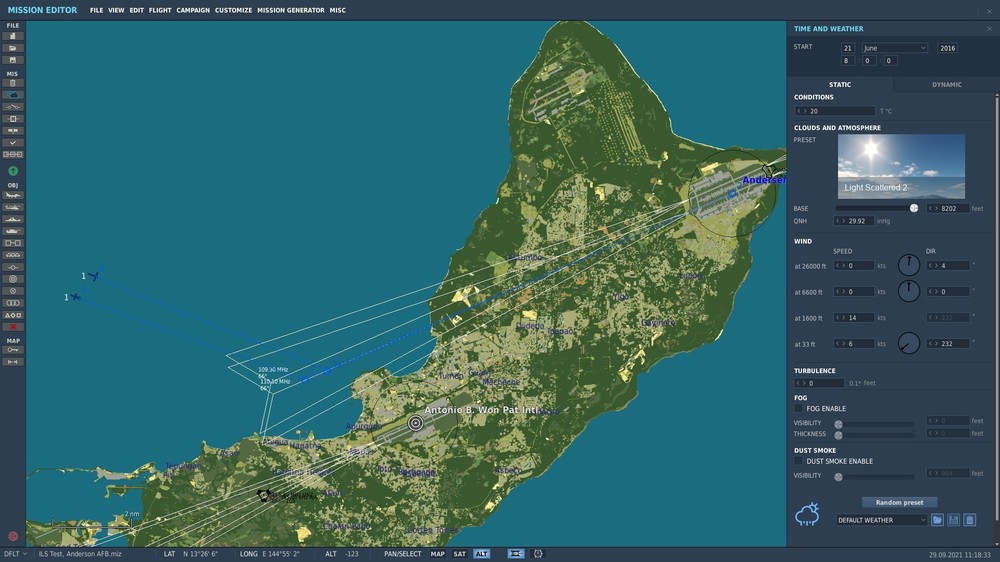Click the new mission file icon

(13, 36)
